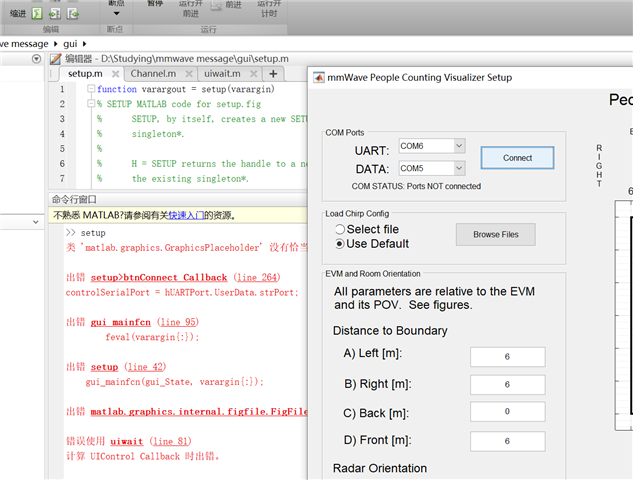Switch to the setup.m editor tab
633x480 pixels.
[x=85, y=73]
